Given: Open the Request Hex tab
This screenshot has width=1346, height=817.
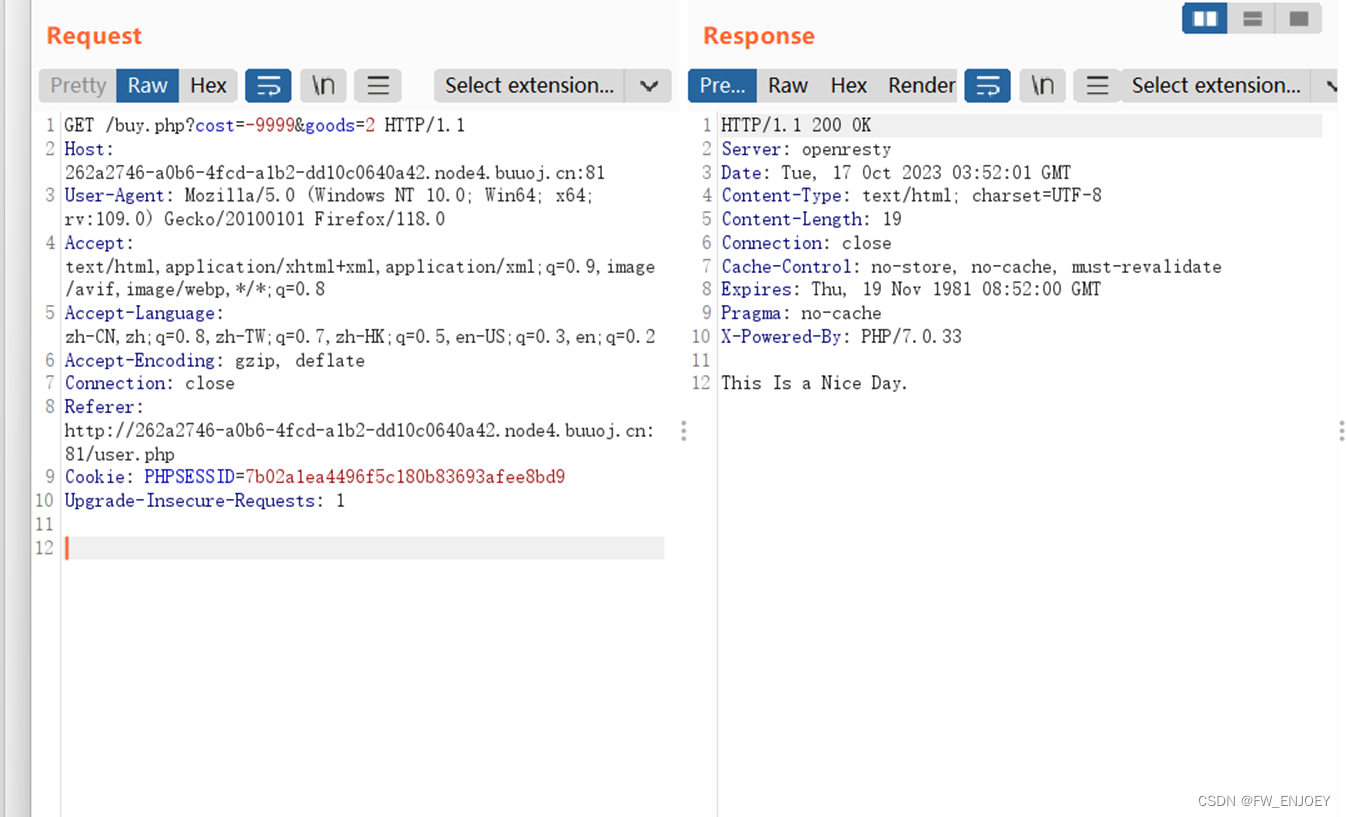Looking at the screenshot, I should [208, 85].
